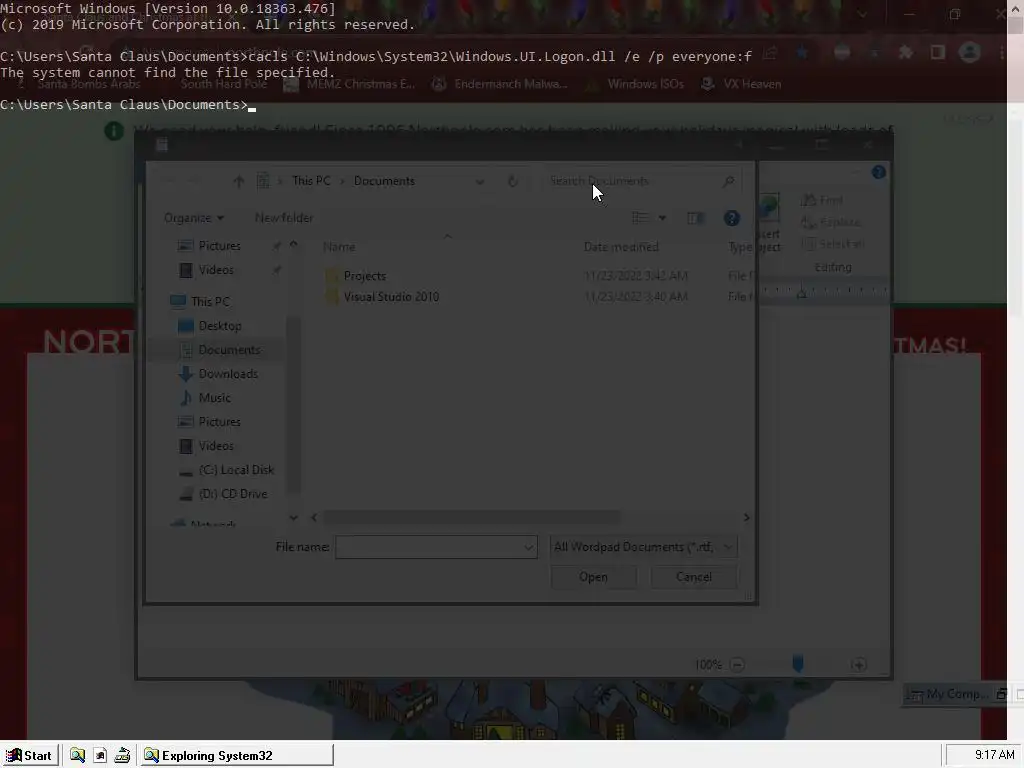
Task: Click the search magnifier icon in dialog
Action: point(729,181)
